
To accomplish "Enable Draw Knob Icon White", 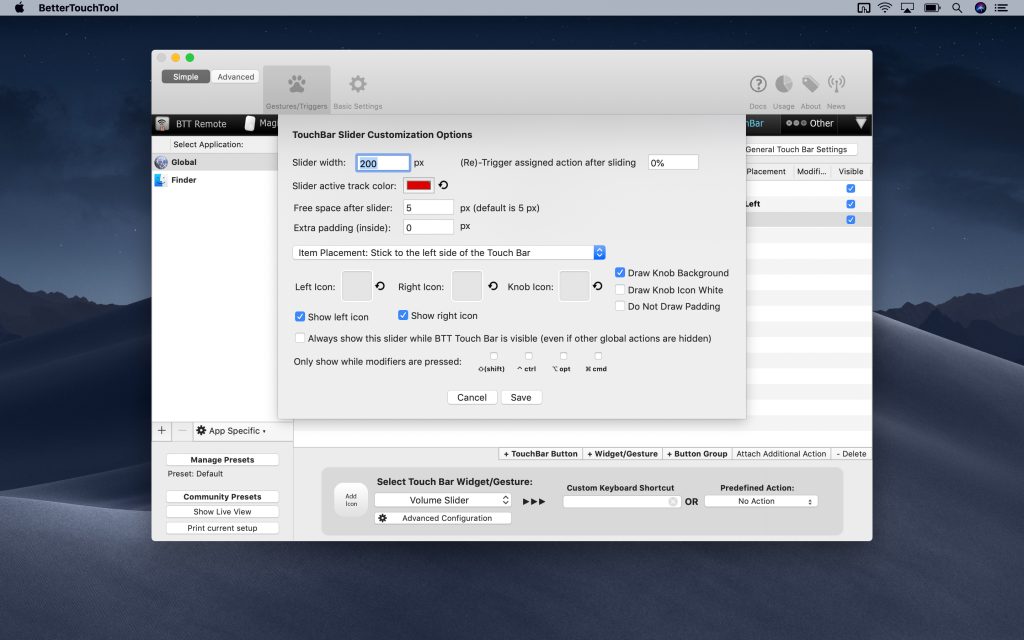I will [620, 289].
